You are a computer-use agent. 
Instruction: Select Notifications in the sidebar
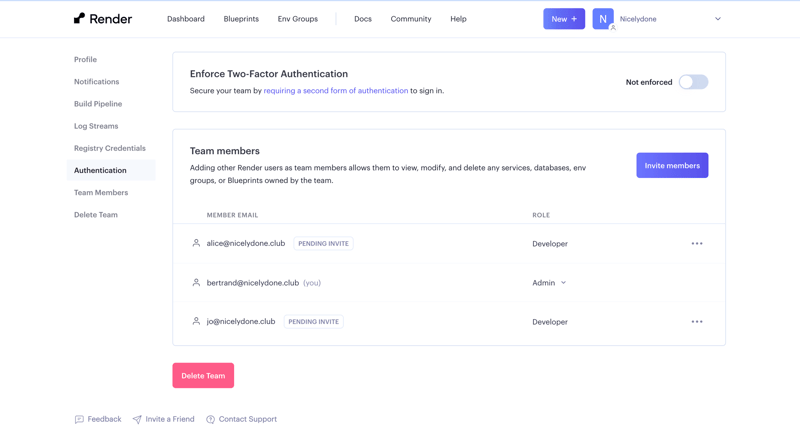coord(96,82)
